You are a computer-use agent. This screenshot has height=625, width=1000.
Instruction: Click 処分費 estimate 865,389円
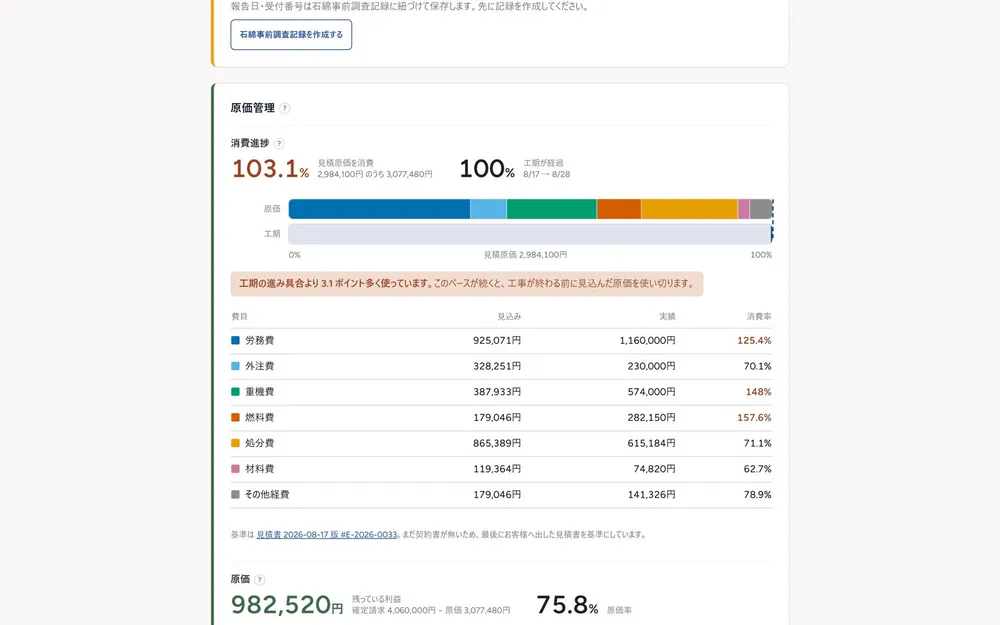point(497,443)
